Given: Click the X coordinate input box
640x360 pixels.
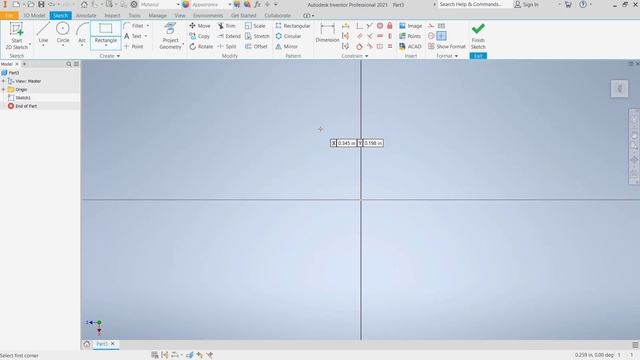Looking at the screenshot, I should pos(347,143).
